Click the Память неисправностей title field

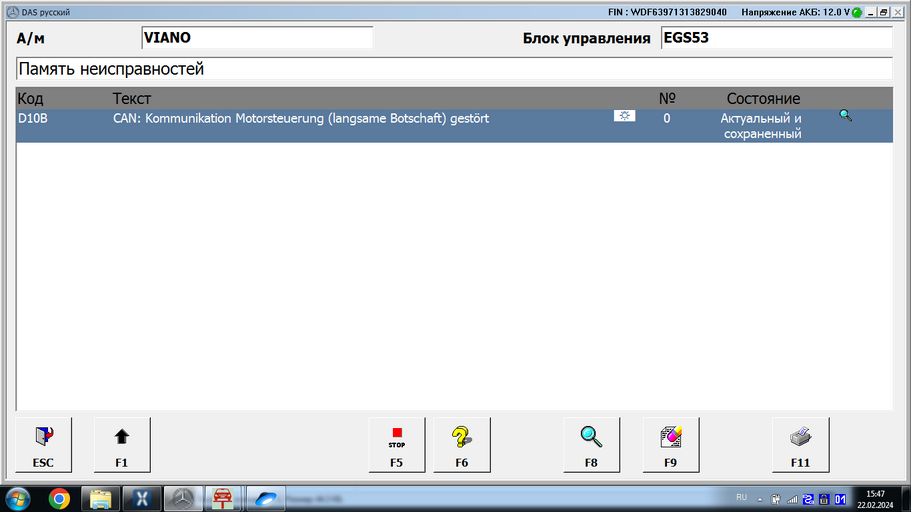(x=454, y=69)
